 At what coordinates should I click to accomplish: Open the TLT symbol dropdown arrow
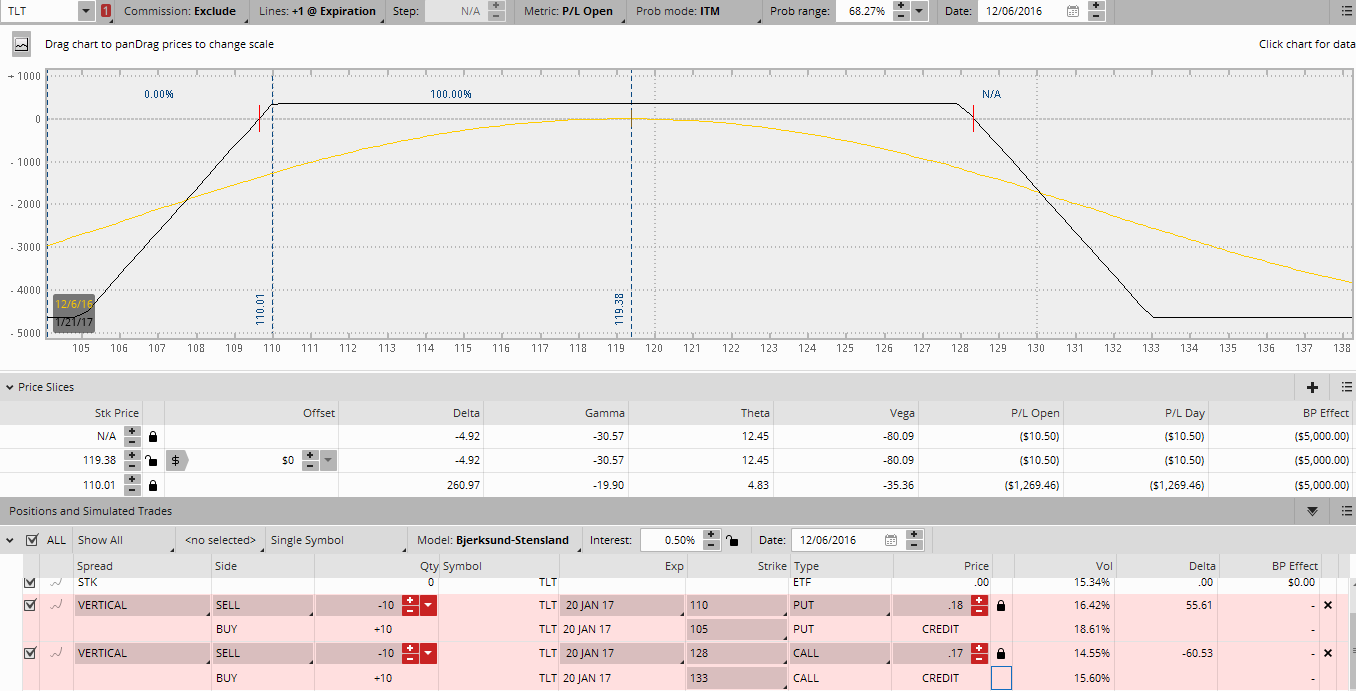click(x=85, y=11)
